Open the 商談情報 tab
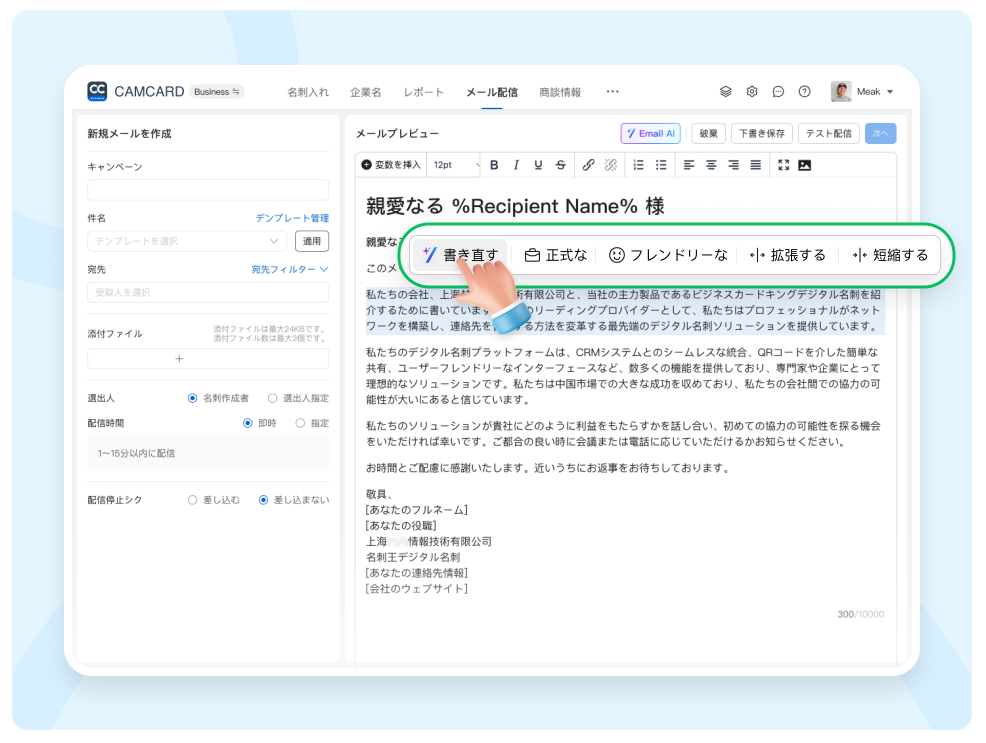986x743 pixels. pos(560,92)
